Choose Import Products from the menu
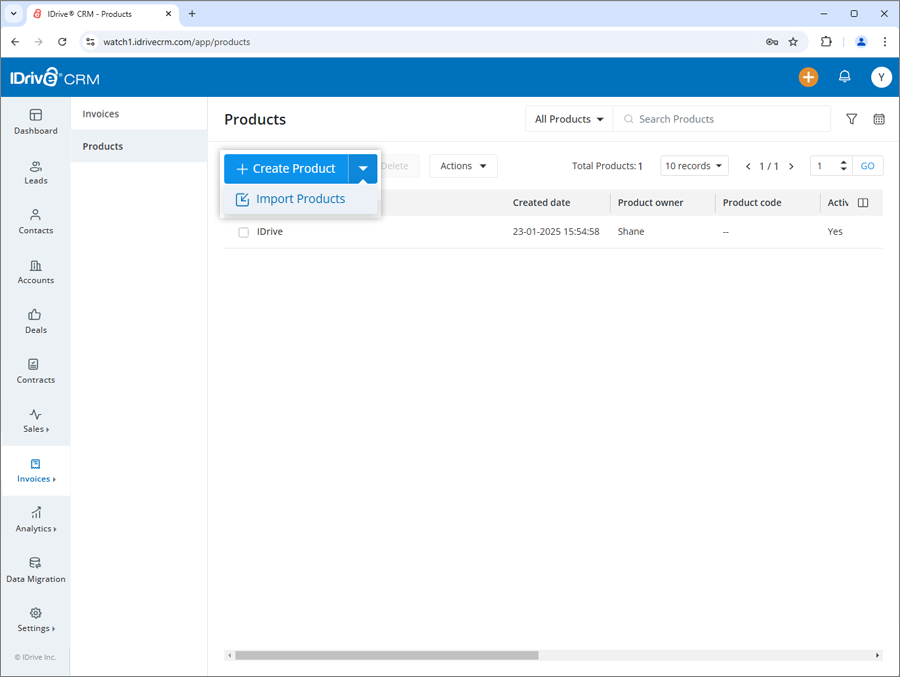This screenshot has width=900, height=677. click(x=300, y=199)
